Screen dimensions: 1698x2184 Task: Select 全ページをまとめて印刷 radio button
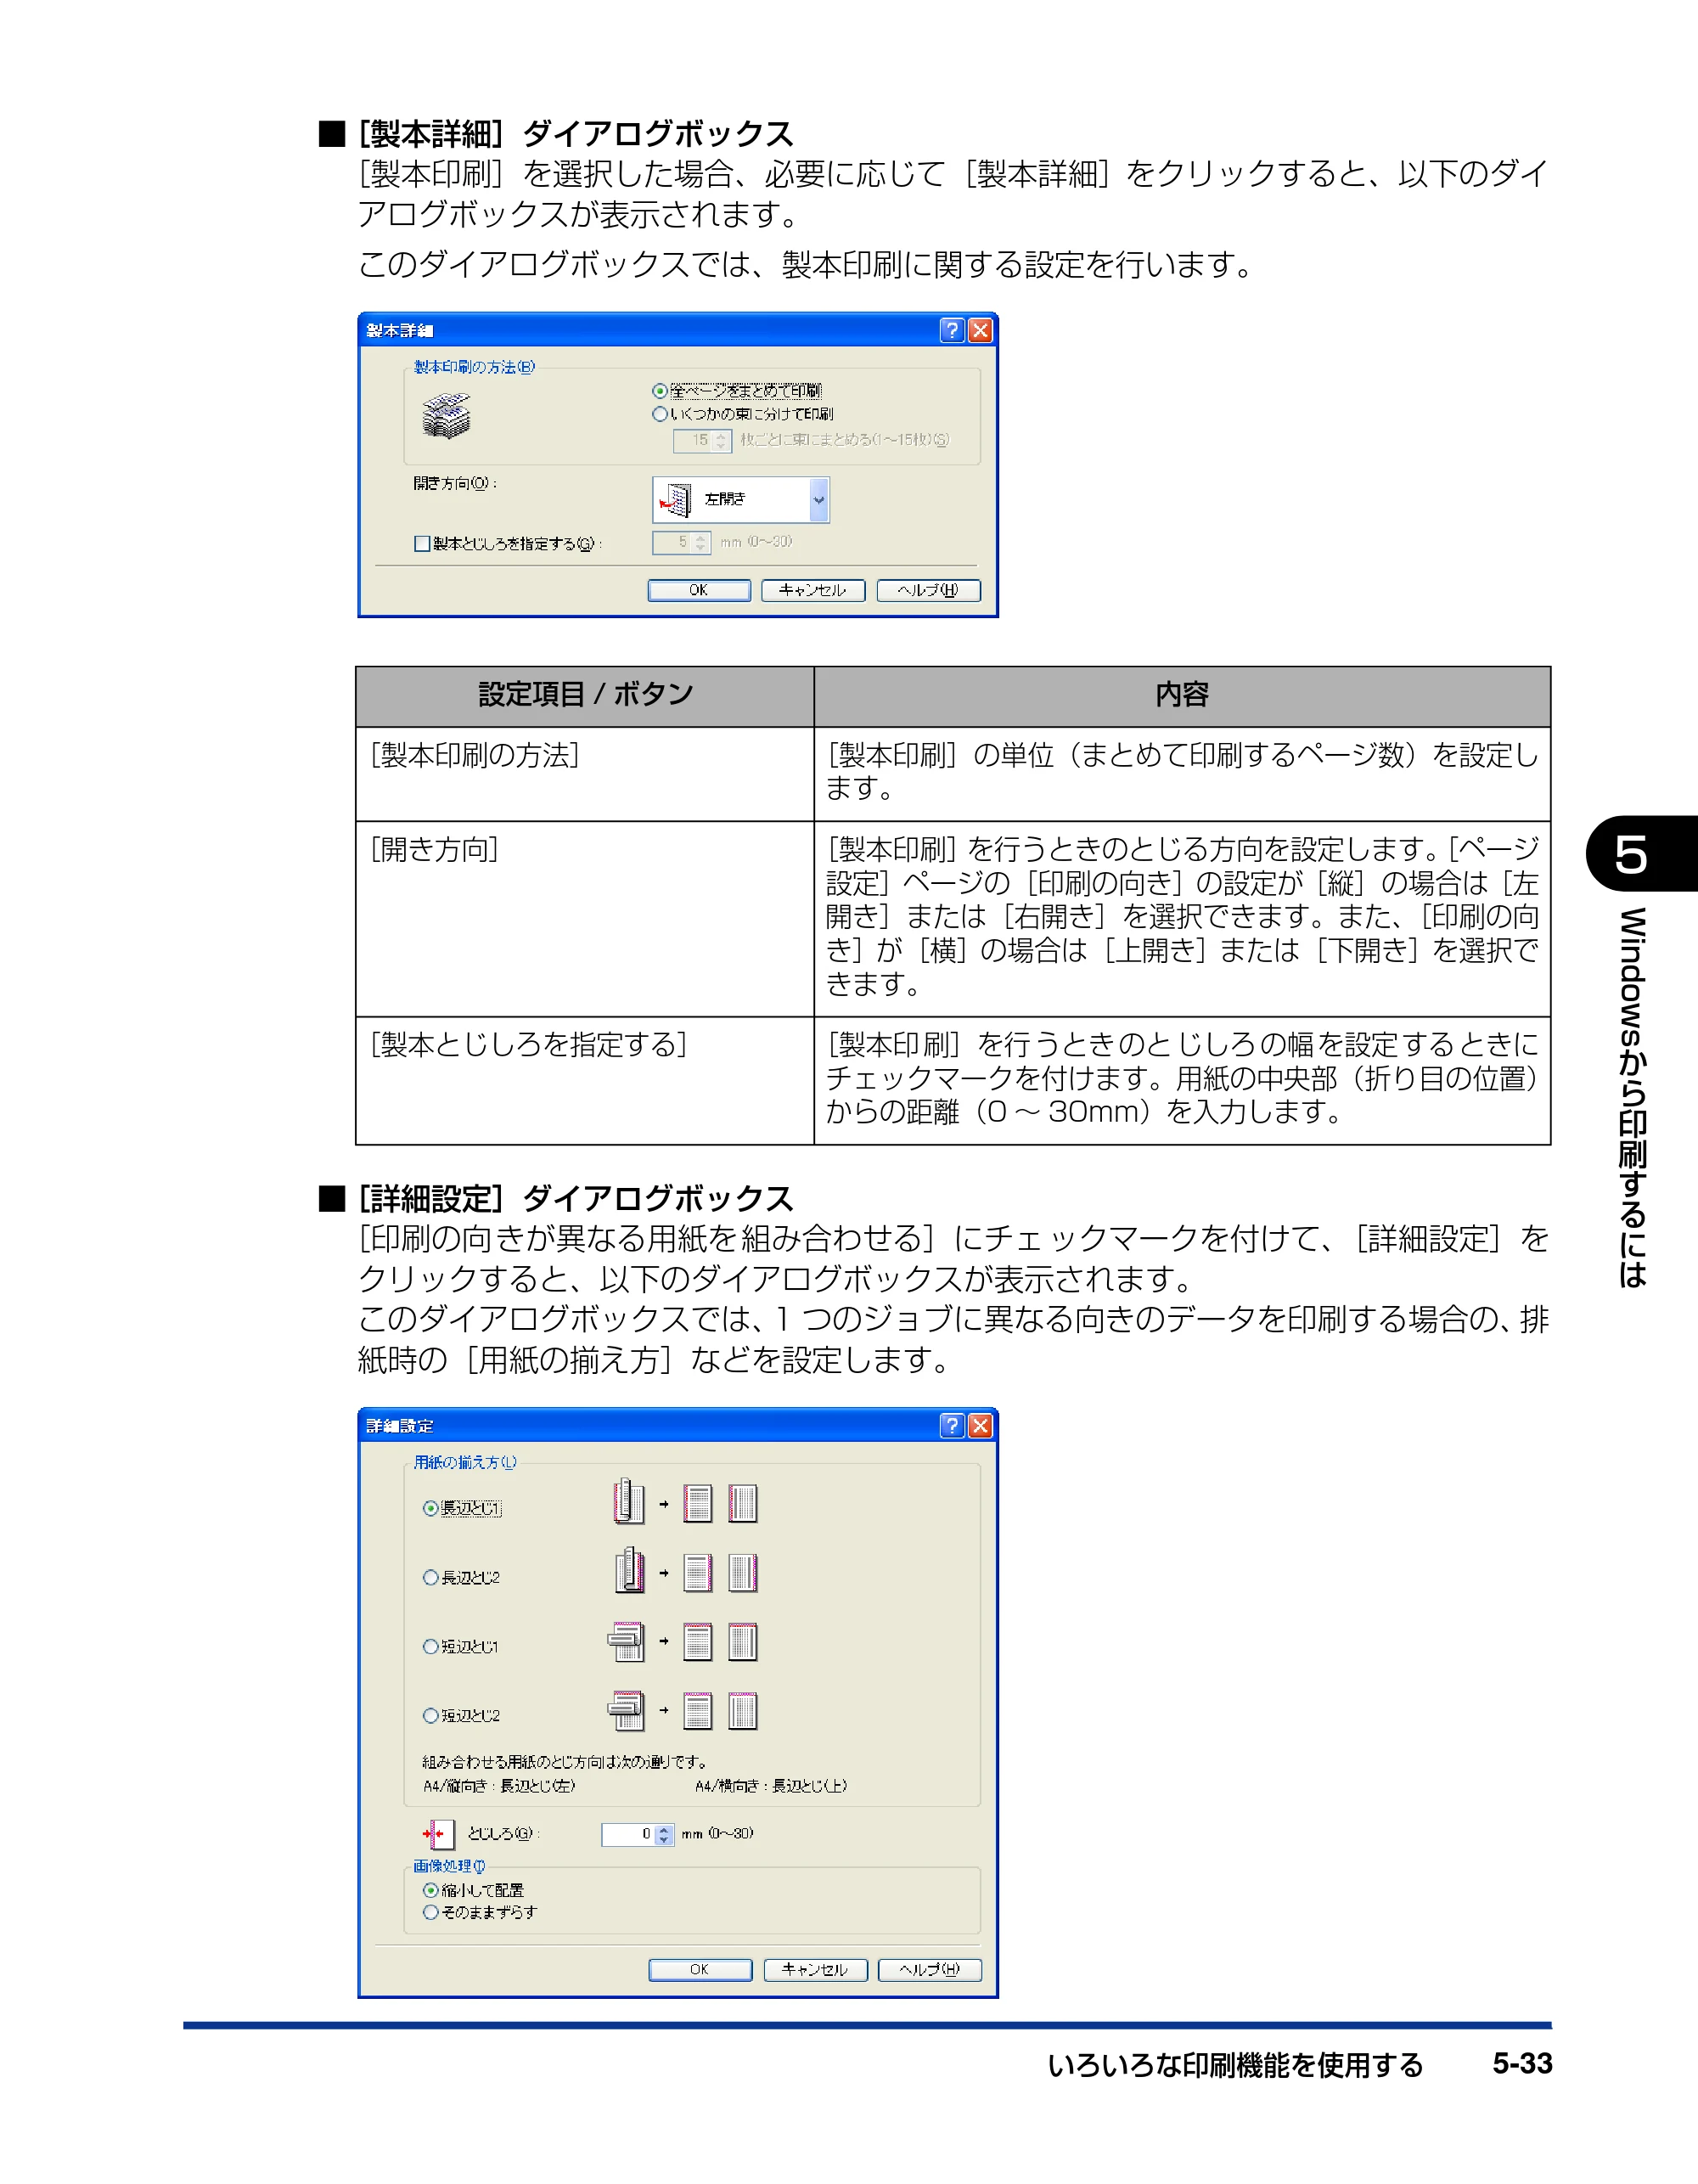pyautogui.click(x=659, y=391)
